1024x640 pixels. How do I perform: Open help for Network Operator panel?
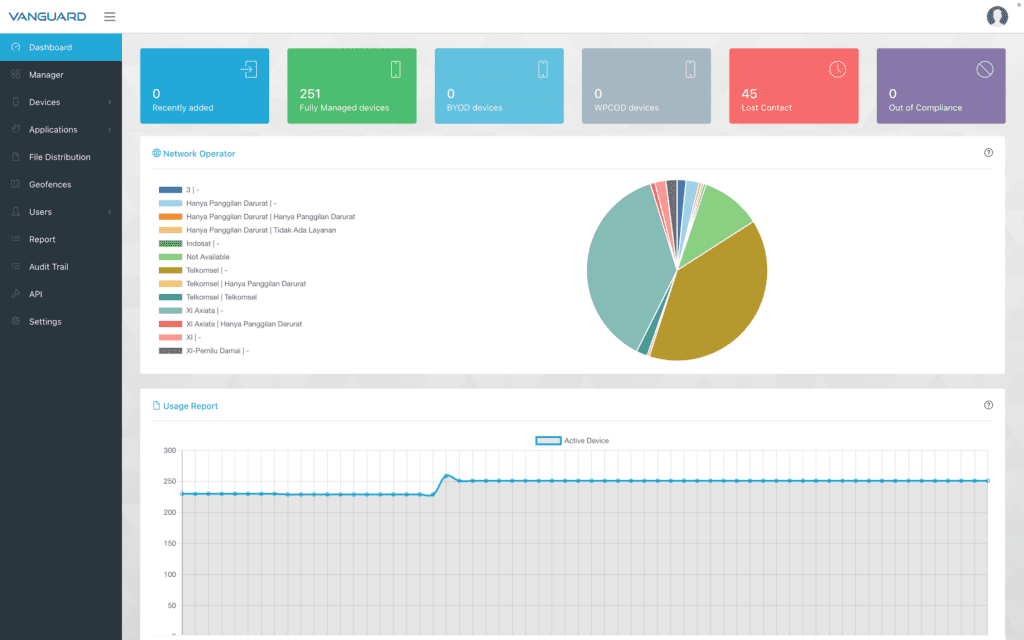988,153
